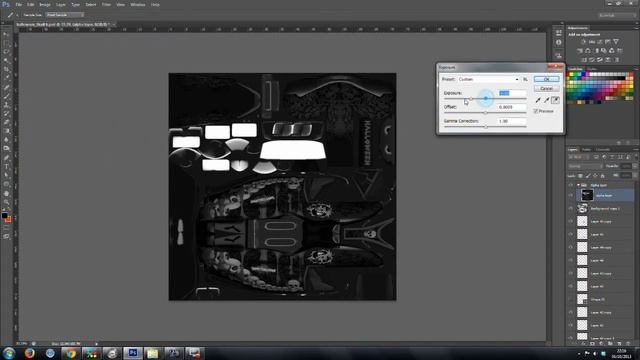This screenshot has width=640, height=360.
Task: Create a new group from Layers panel
Action: tap(610, 344)
